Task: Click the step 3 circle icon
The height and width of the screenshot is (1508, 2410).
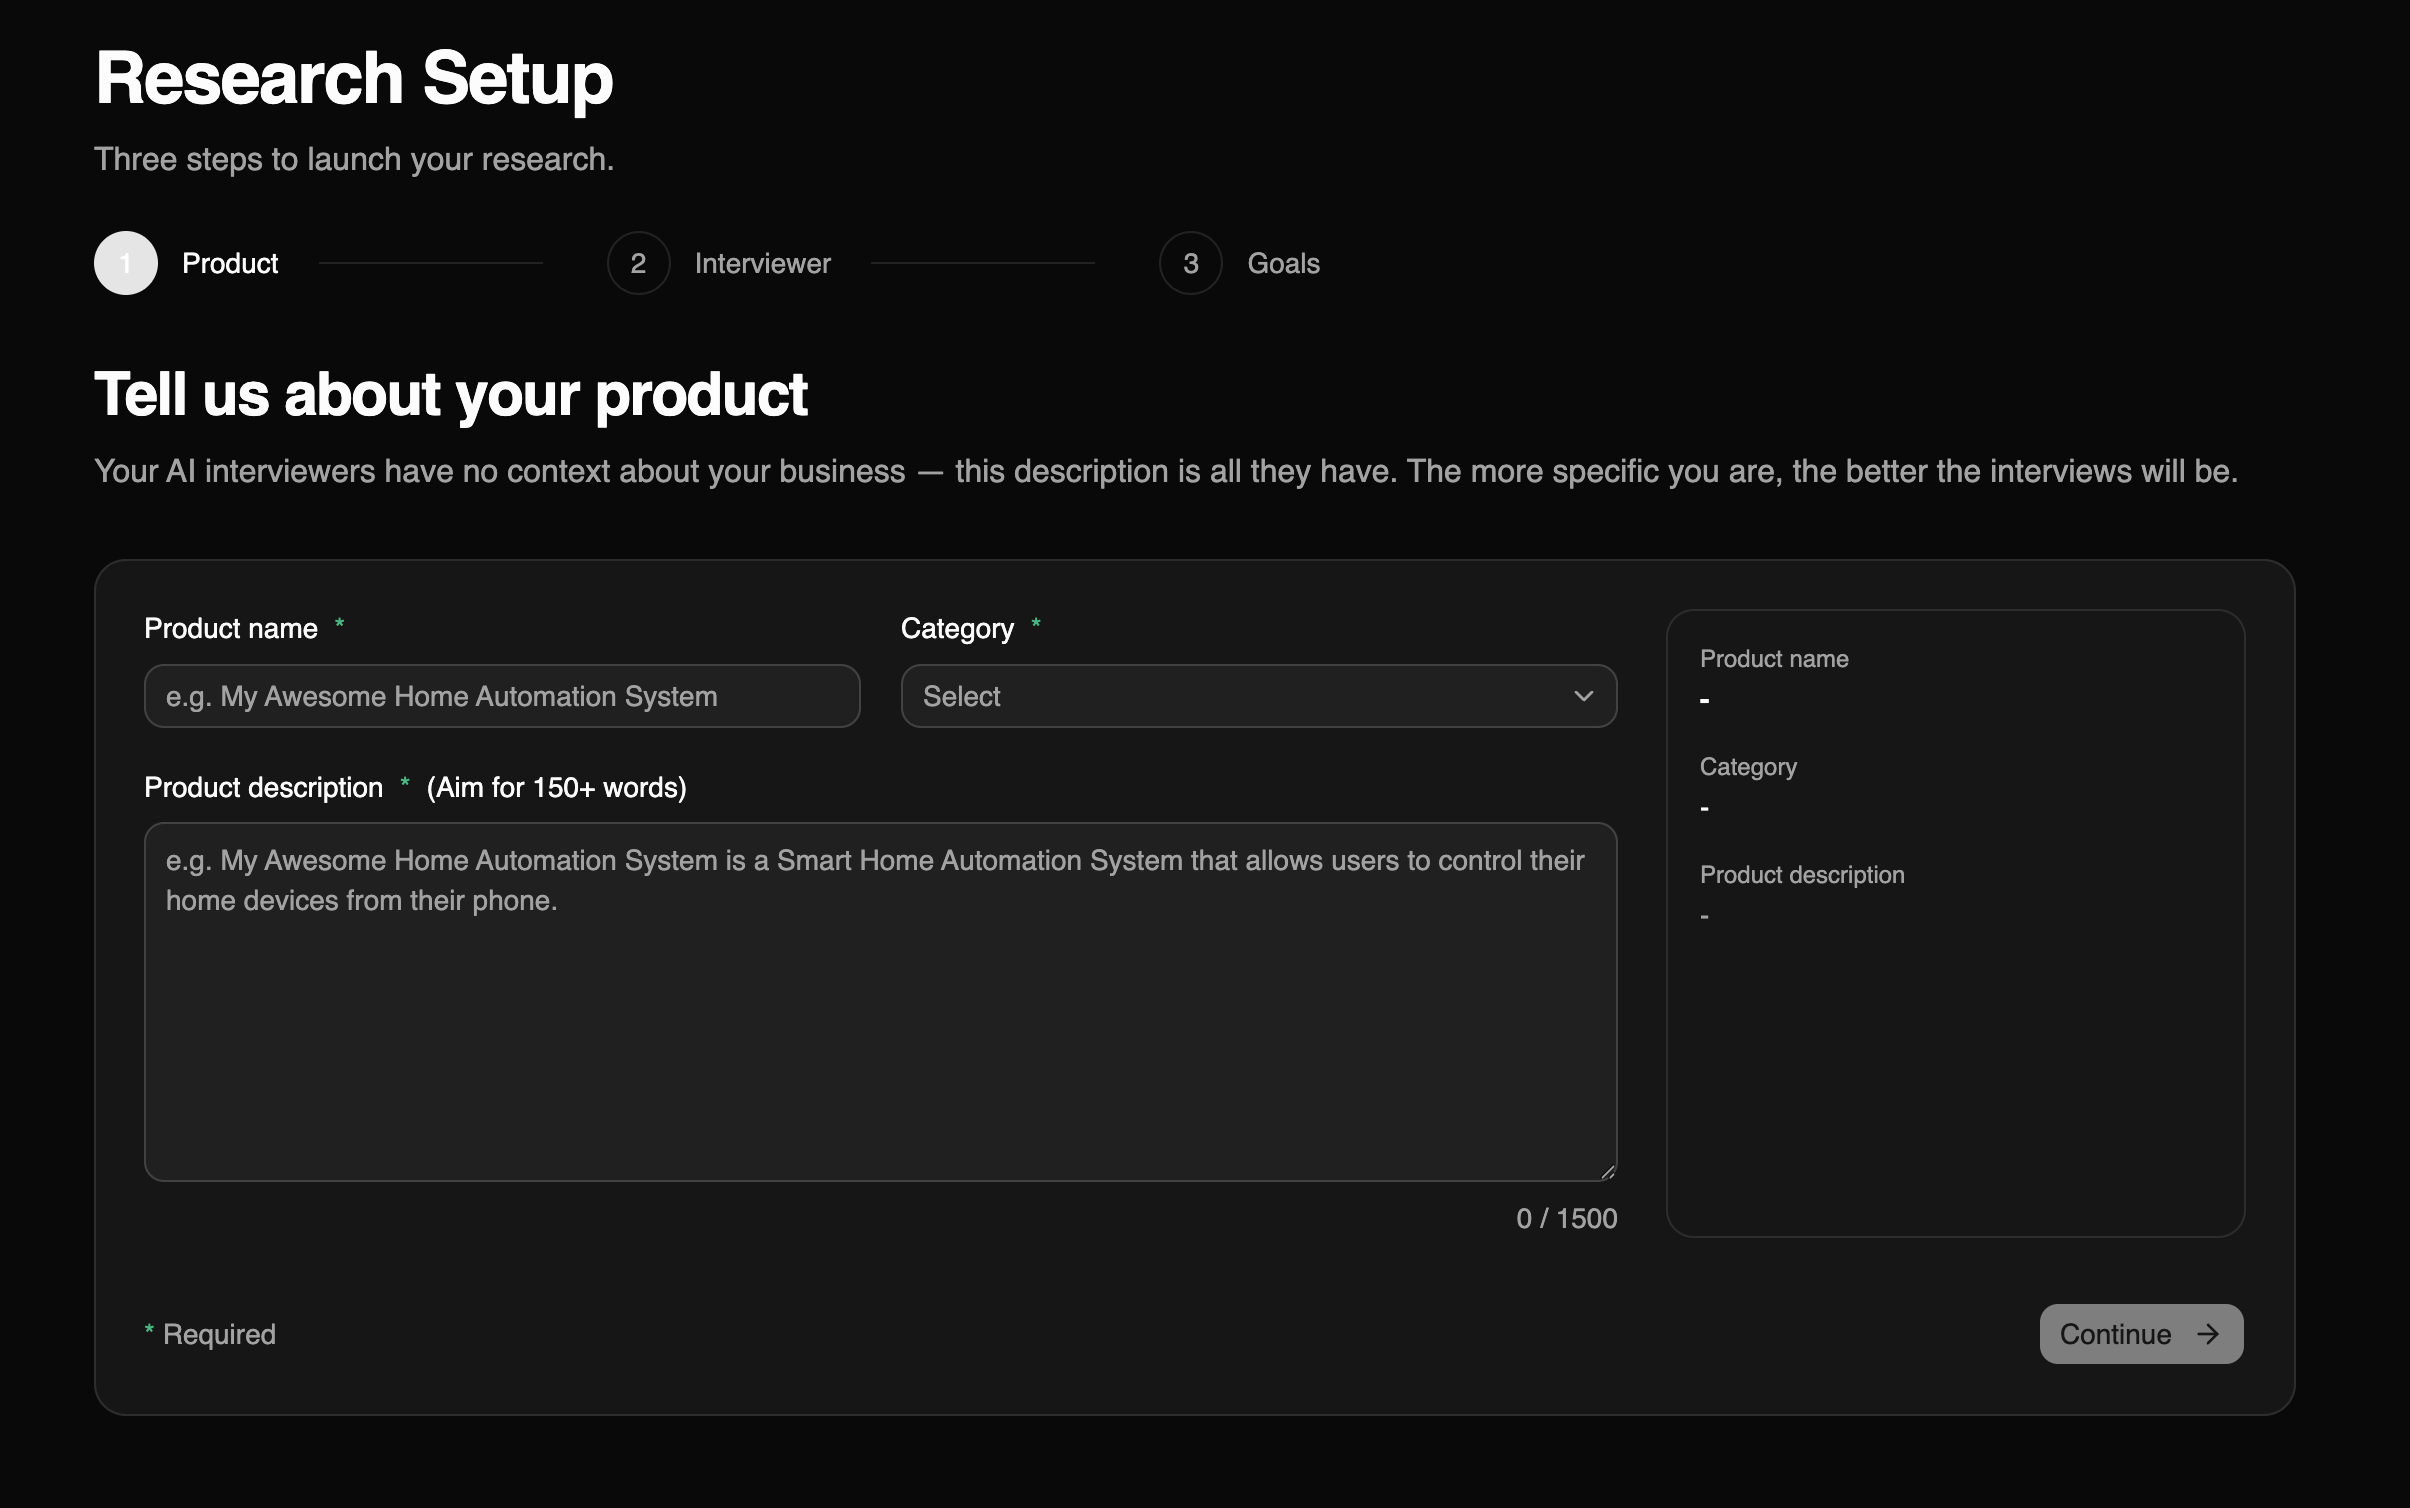Action: 1190,263
